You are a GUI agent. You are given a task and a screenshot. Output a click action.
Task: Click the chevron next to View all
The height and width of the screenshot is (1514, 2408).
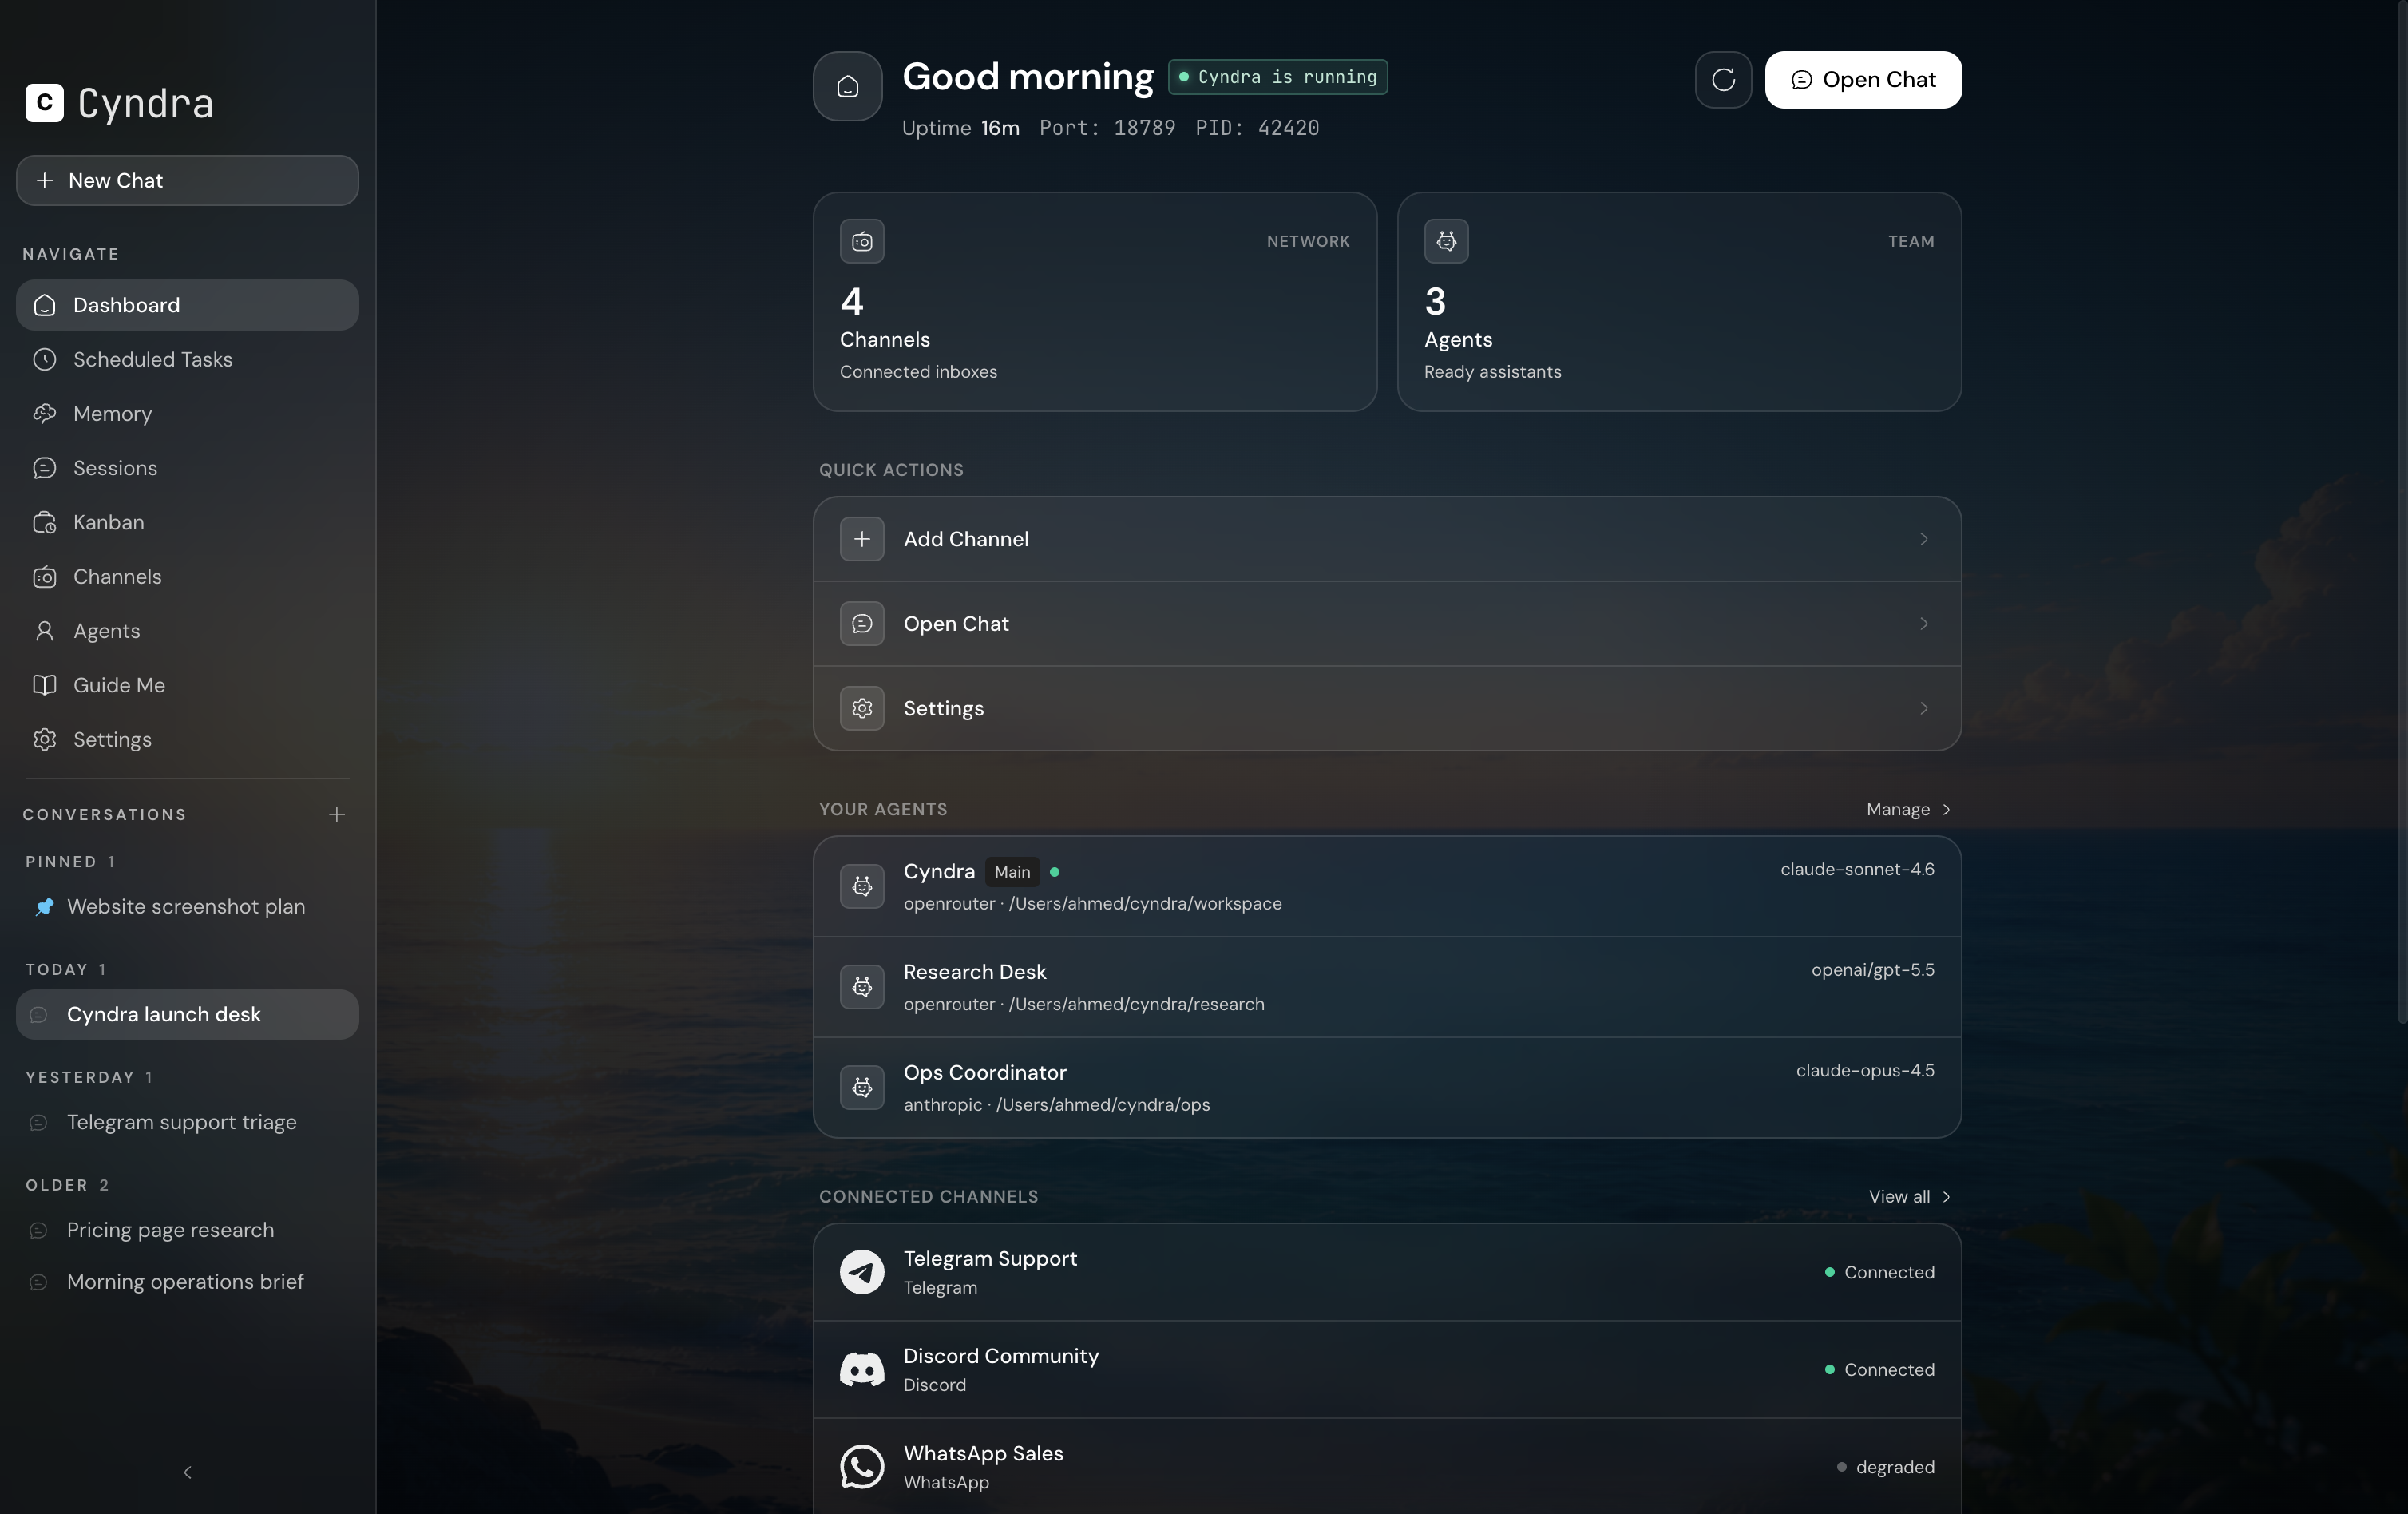pos(1946,1197)
